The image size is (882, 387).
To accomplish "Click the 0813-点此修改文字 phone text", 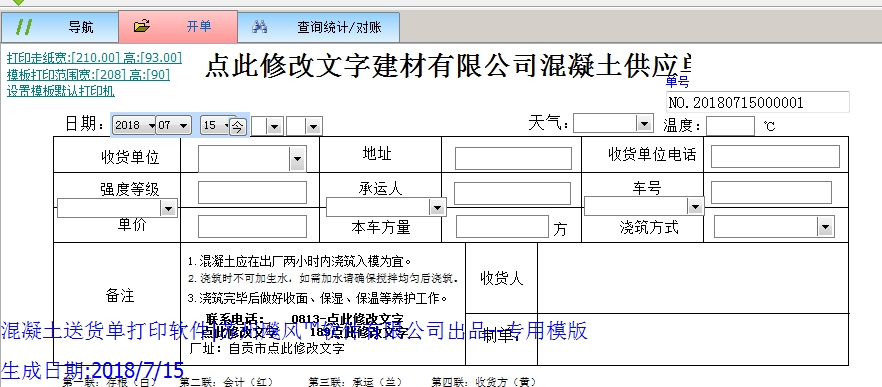I will pos(347,319).
